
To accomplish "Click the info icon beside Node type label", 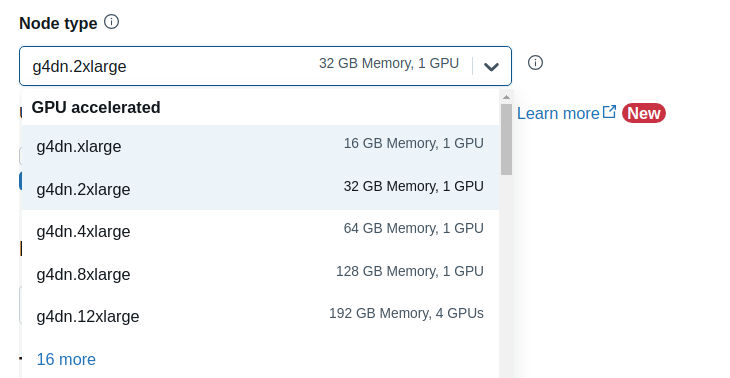I will [111, 22].
